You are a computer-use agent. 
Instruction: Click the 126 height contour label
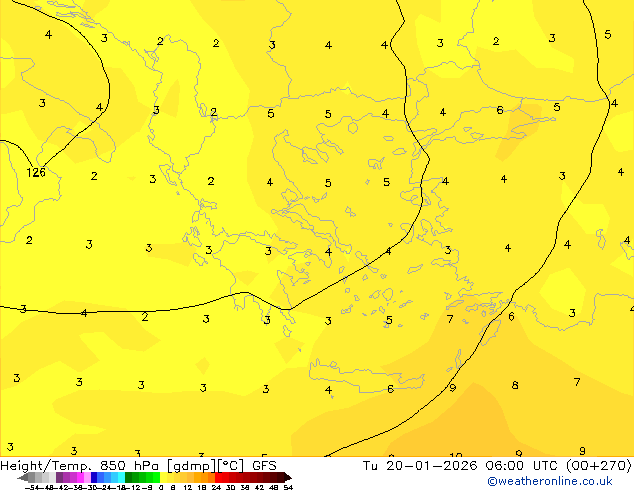(36, 173)
